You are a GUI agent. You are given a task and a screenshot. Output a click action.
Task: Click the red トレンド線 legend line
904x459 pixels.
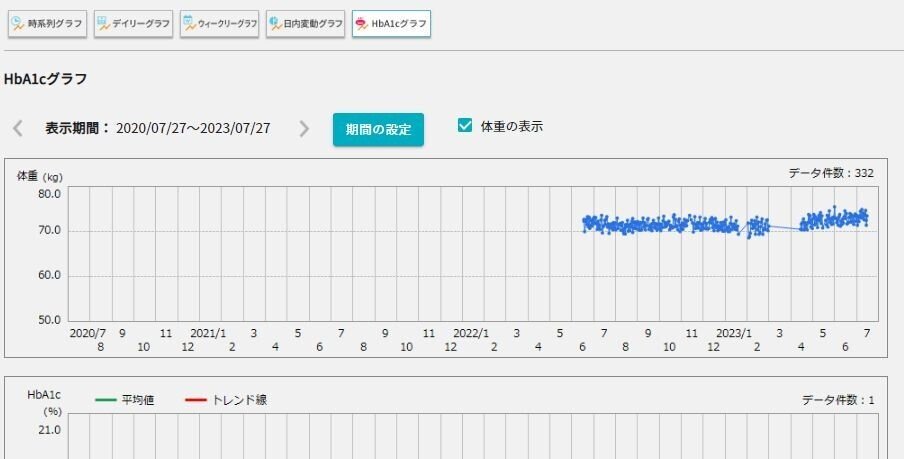[x=196, y=400]
